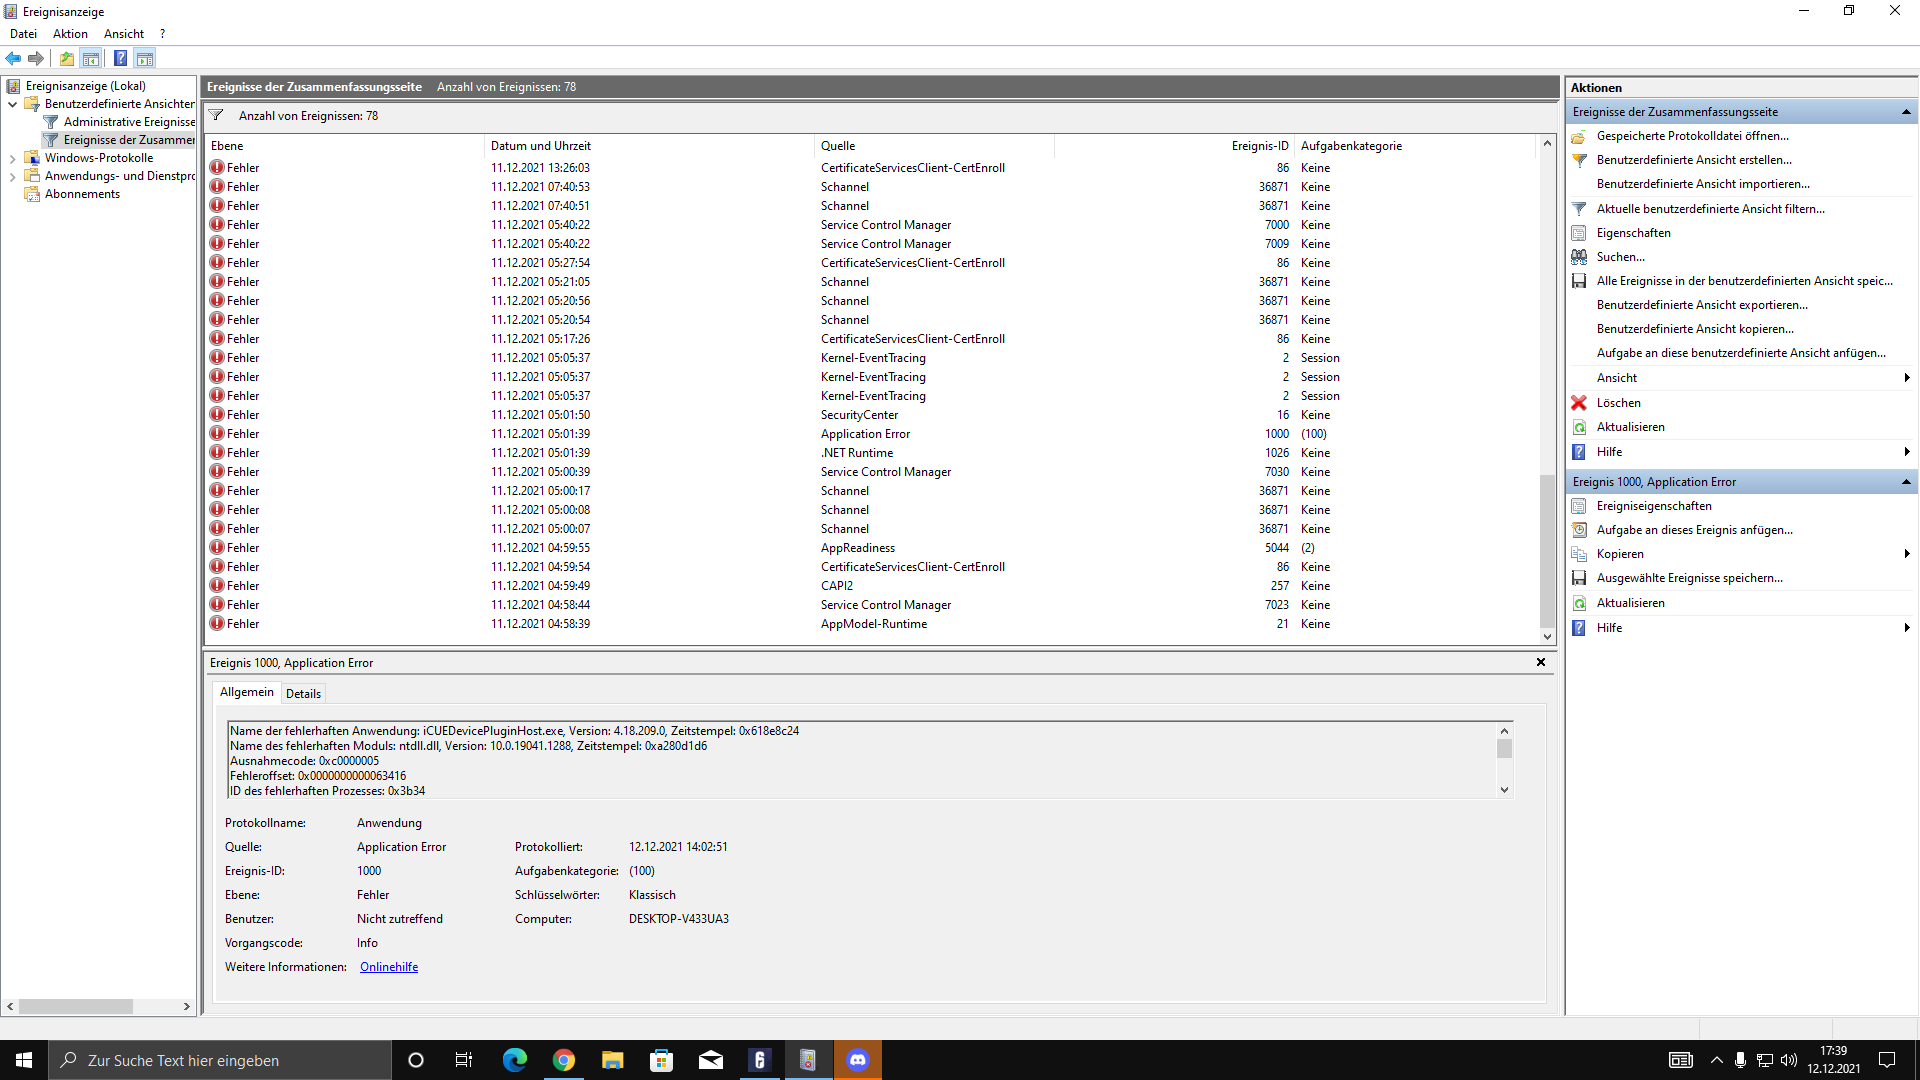1920x1080 pixels.
Task: Click the Back arrow toolbar icon
Action: (x=13, y=58)
